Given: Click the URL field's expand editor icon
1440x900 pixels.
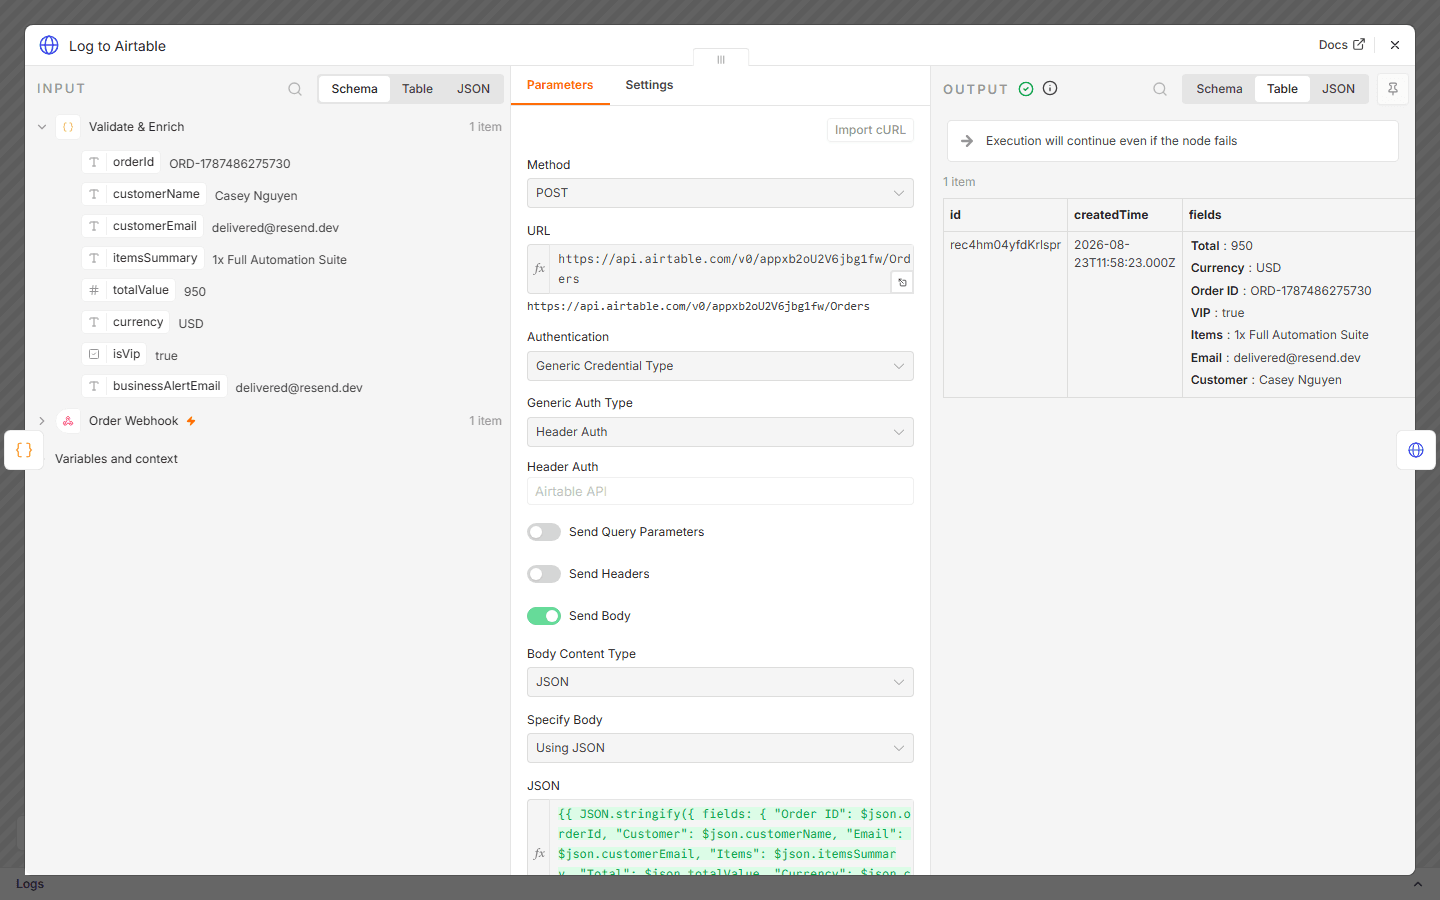Looking at the screenshot, I should (902, 283).
